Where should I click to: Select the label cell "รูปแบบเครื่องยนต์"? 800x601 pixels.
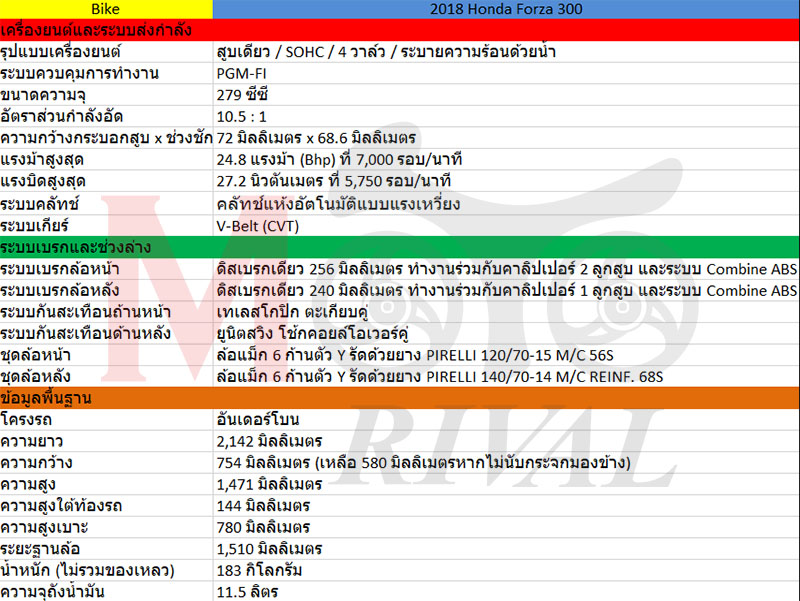[x=106, y=52]
